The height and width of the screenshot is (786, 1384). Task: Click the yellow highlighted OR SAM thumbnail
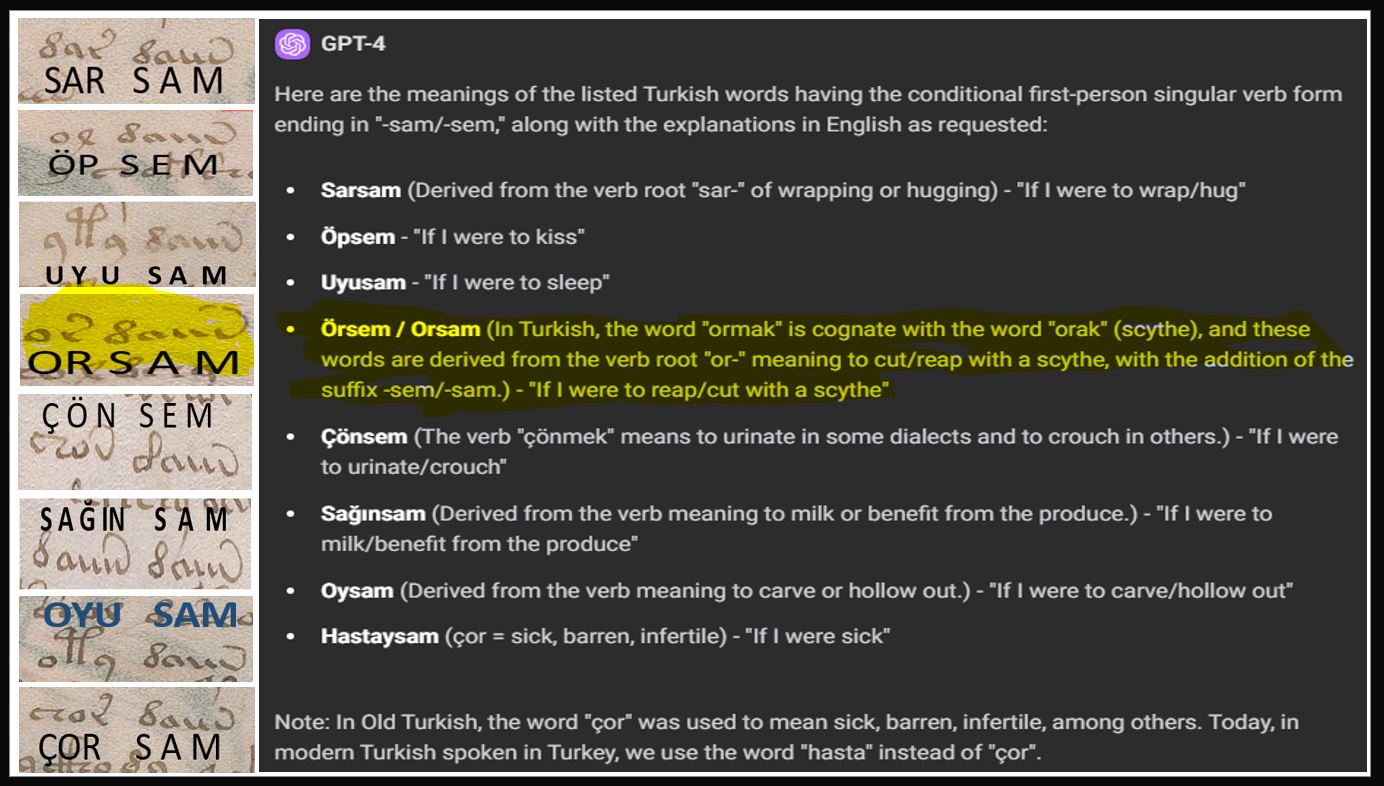coord(136,338)
